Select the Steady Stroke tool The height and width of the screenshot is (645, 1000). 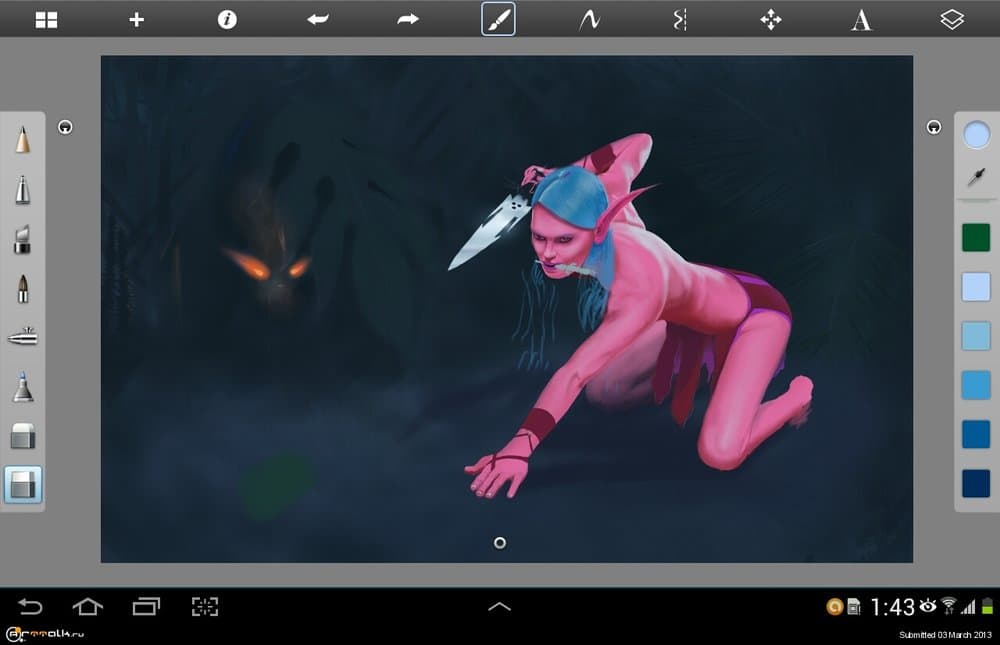(587, 19)
